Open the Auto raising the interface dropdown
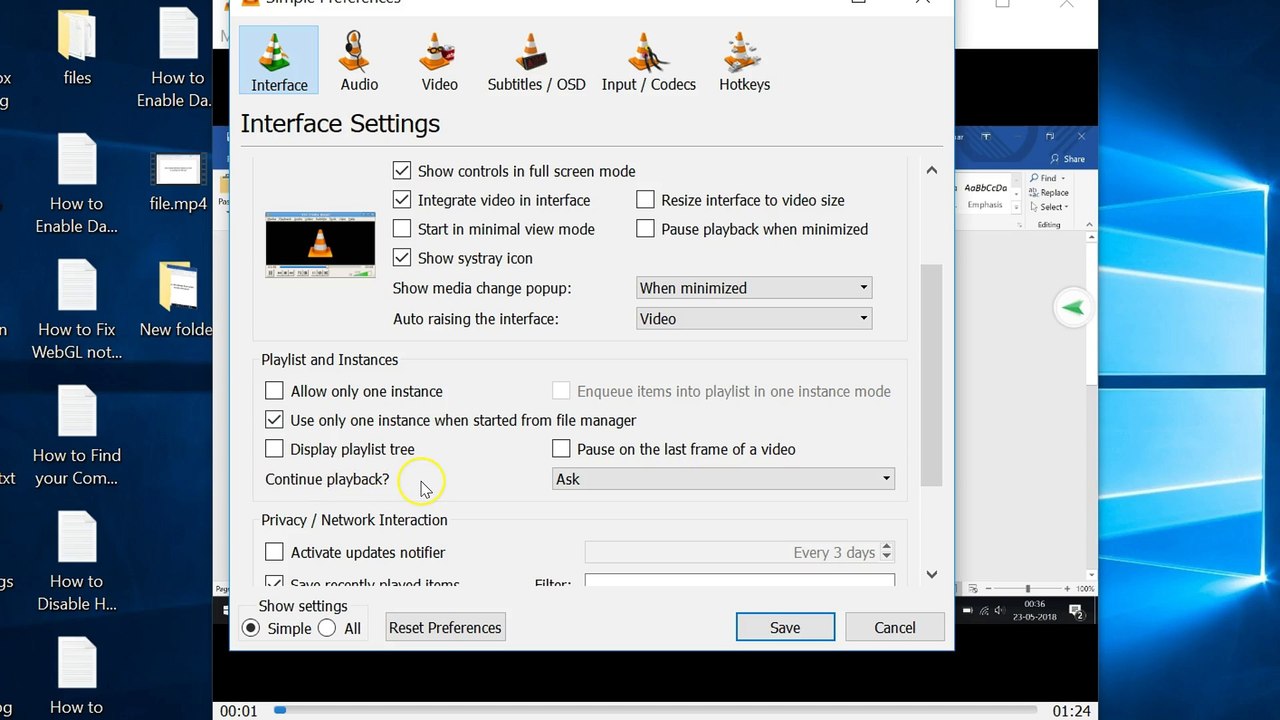1280x720 pixels. [x=754, y=319]
